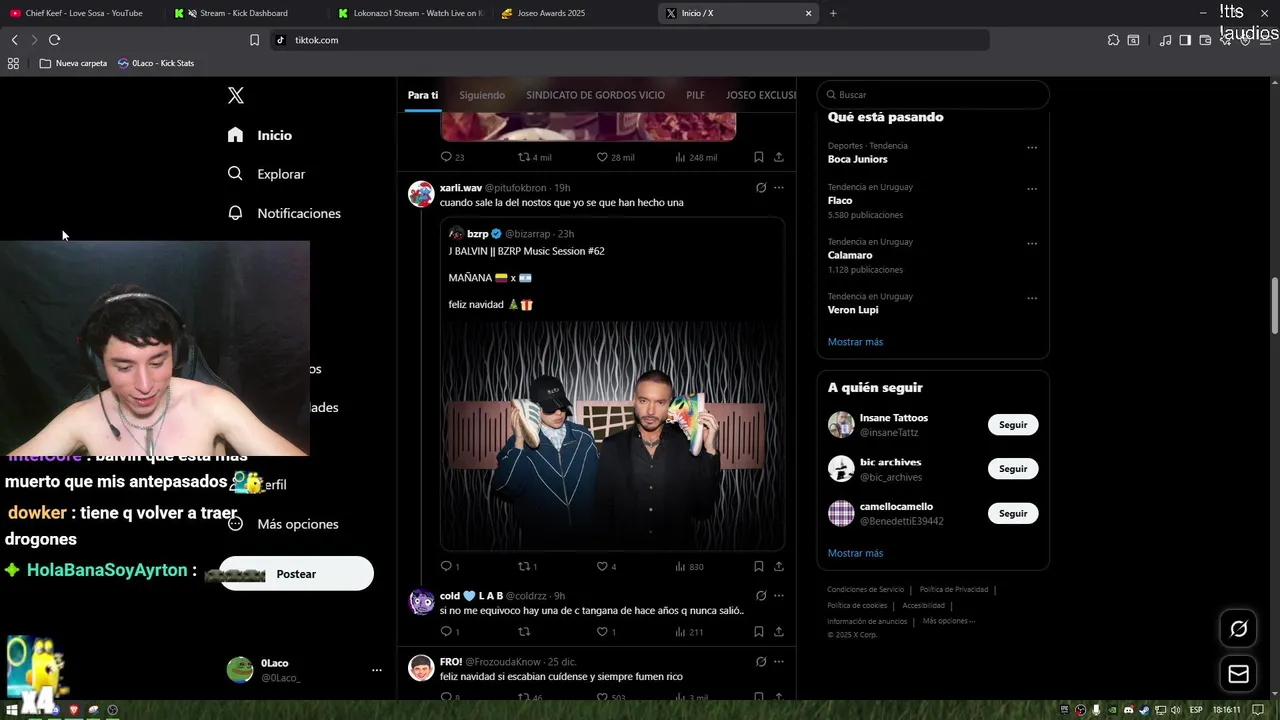1280x720 pixels.
Task: Like the cold L A B post
Action: click(606, 632)
